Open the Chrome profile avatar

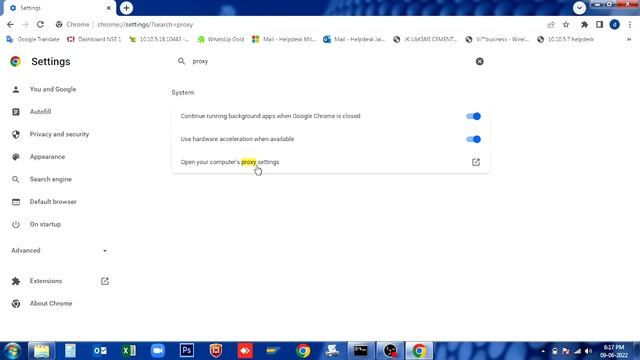[615, 24]
